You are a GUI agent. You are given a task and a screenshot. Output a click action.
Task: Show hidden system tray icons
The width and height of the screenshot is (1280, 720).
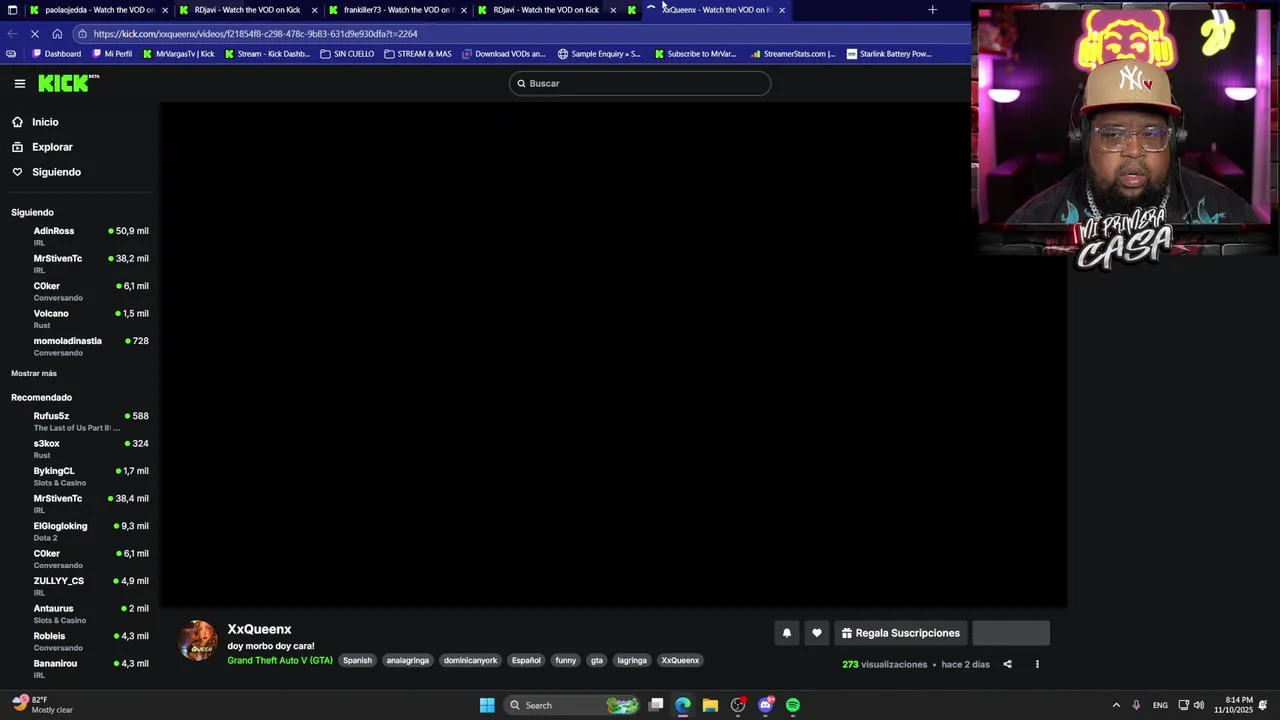1116,705
